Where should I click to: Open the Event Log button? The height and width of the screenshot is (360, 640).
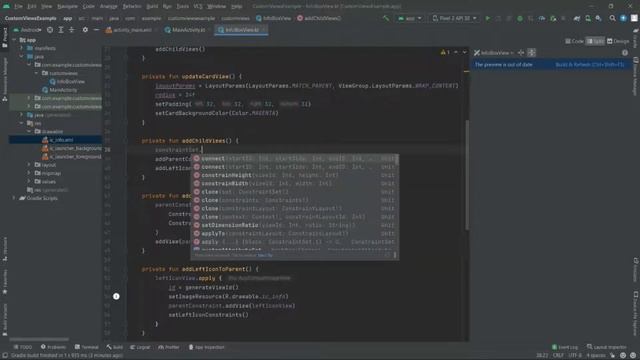tap(564, 347)
